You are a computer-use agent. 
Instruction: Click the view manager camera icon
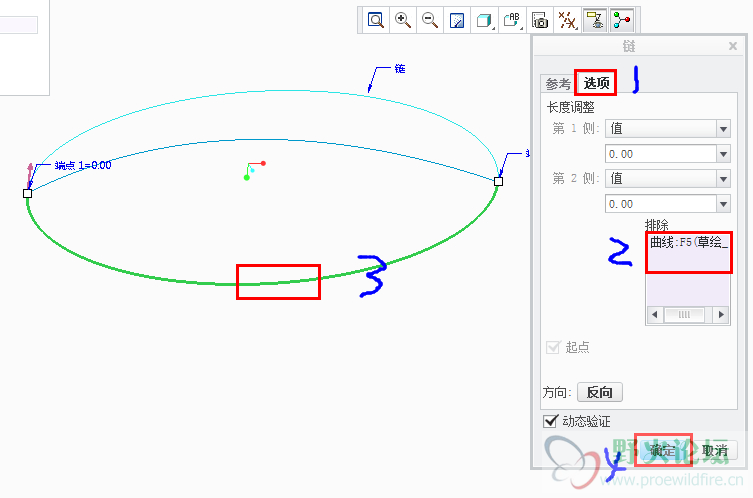click(x=540, y=21)
